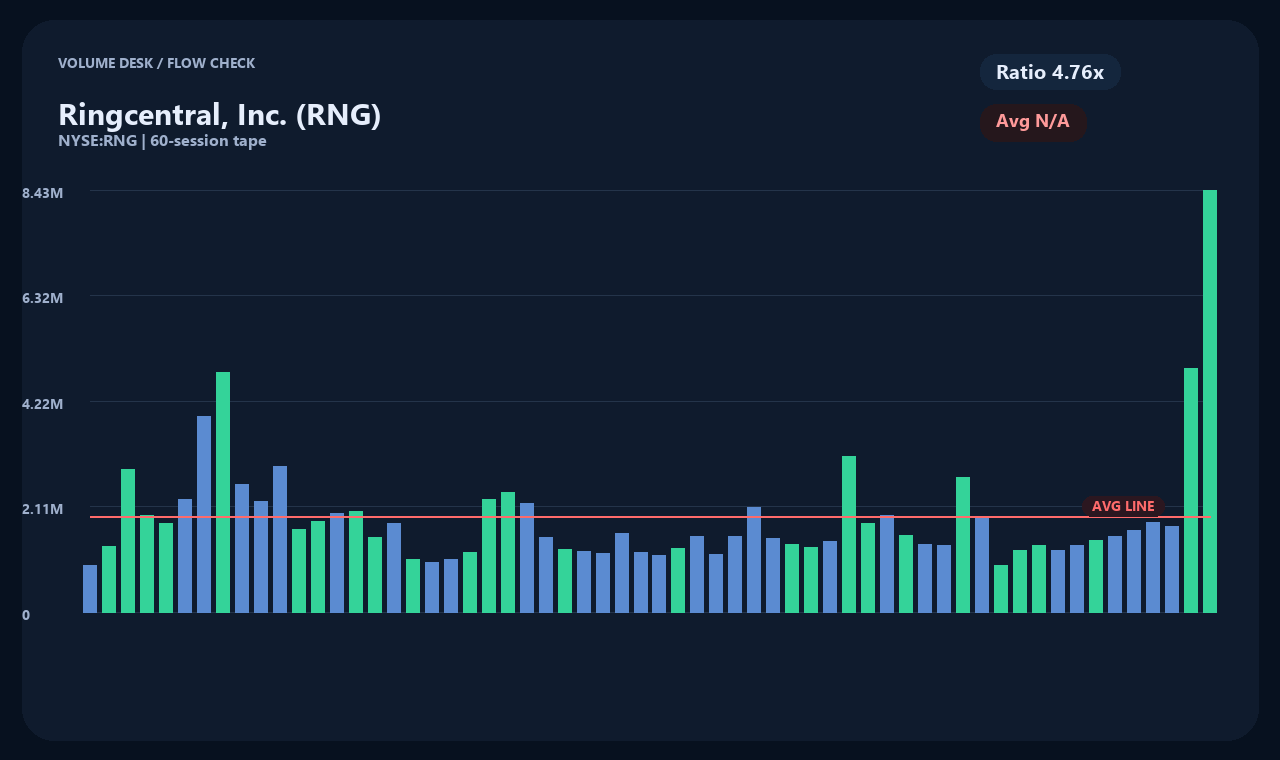Screen dimensions: 1280x760
Task: Click the 4.22M axis label
Action: point(43,404)
